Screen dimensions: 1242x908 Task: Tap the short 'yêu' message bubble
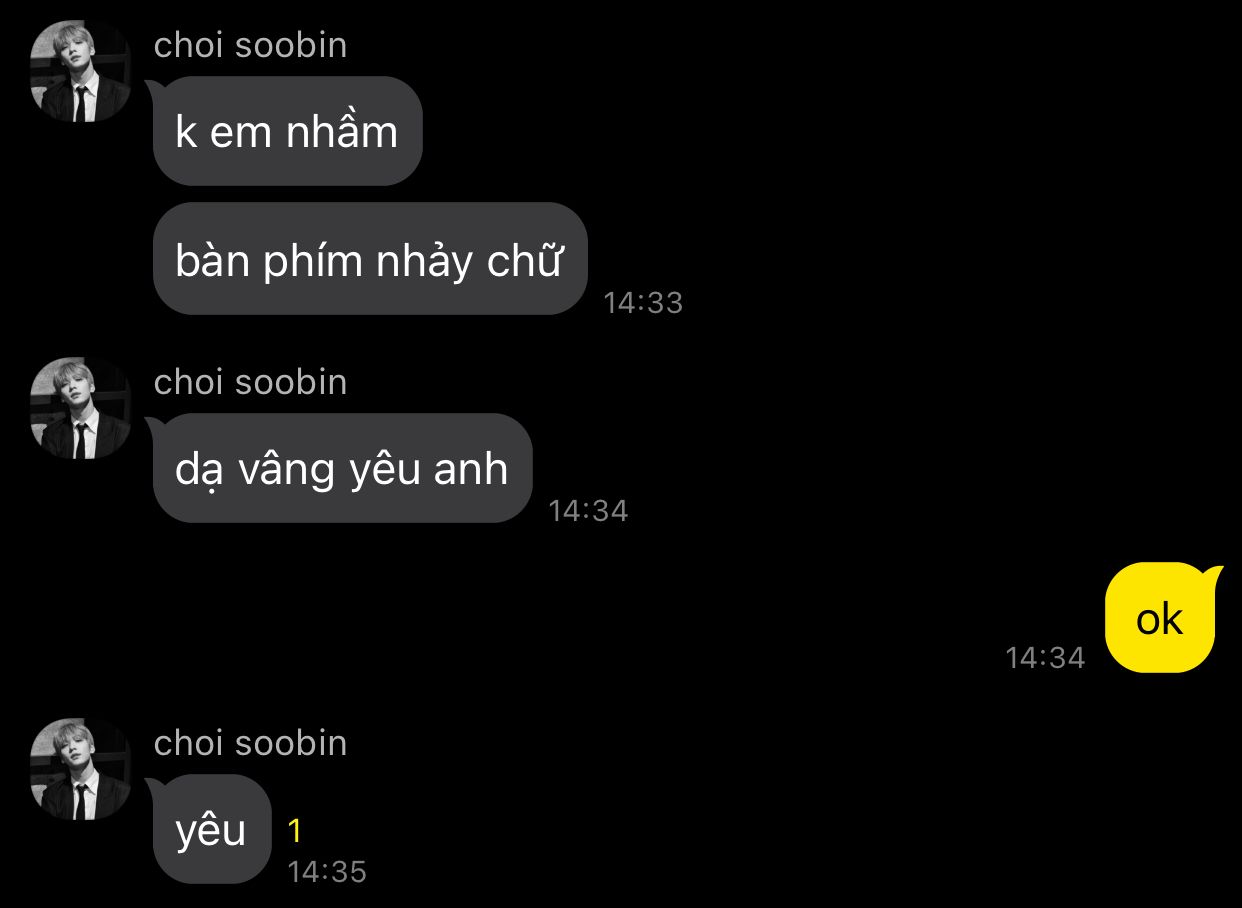coord(211,829)
